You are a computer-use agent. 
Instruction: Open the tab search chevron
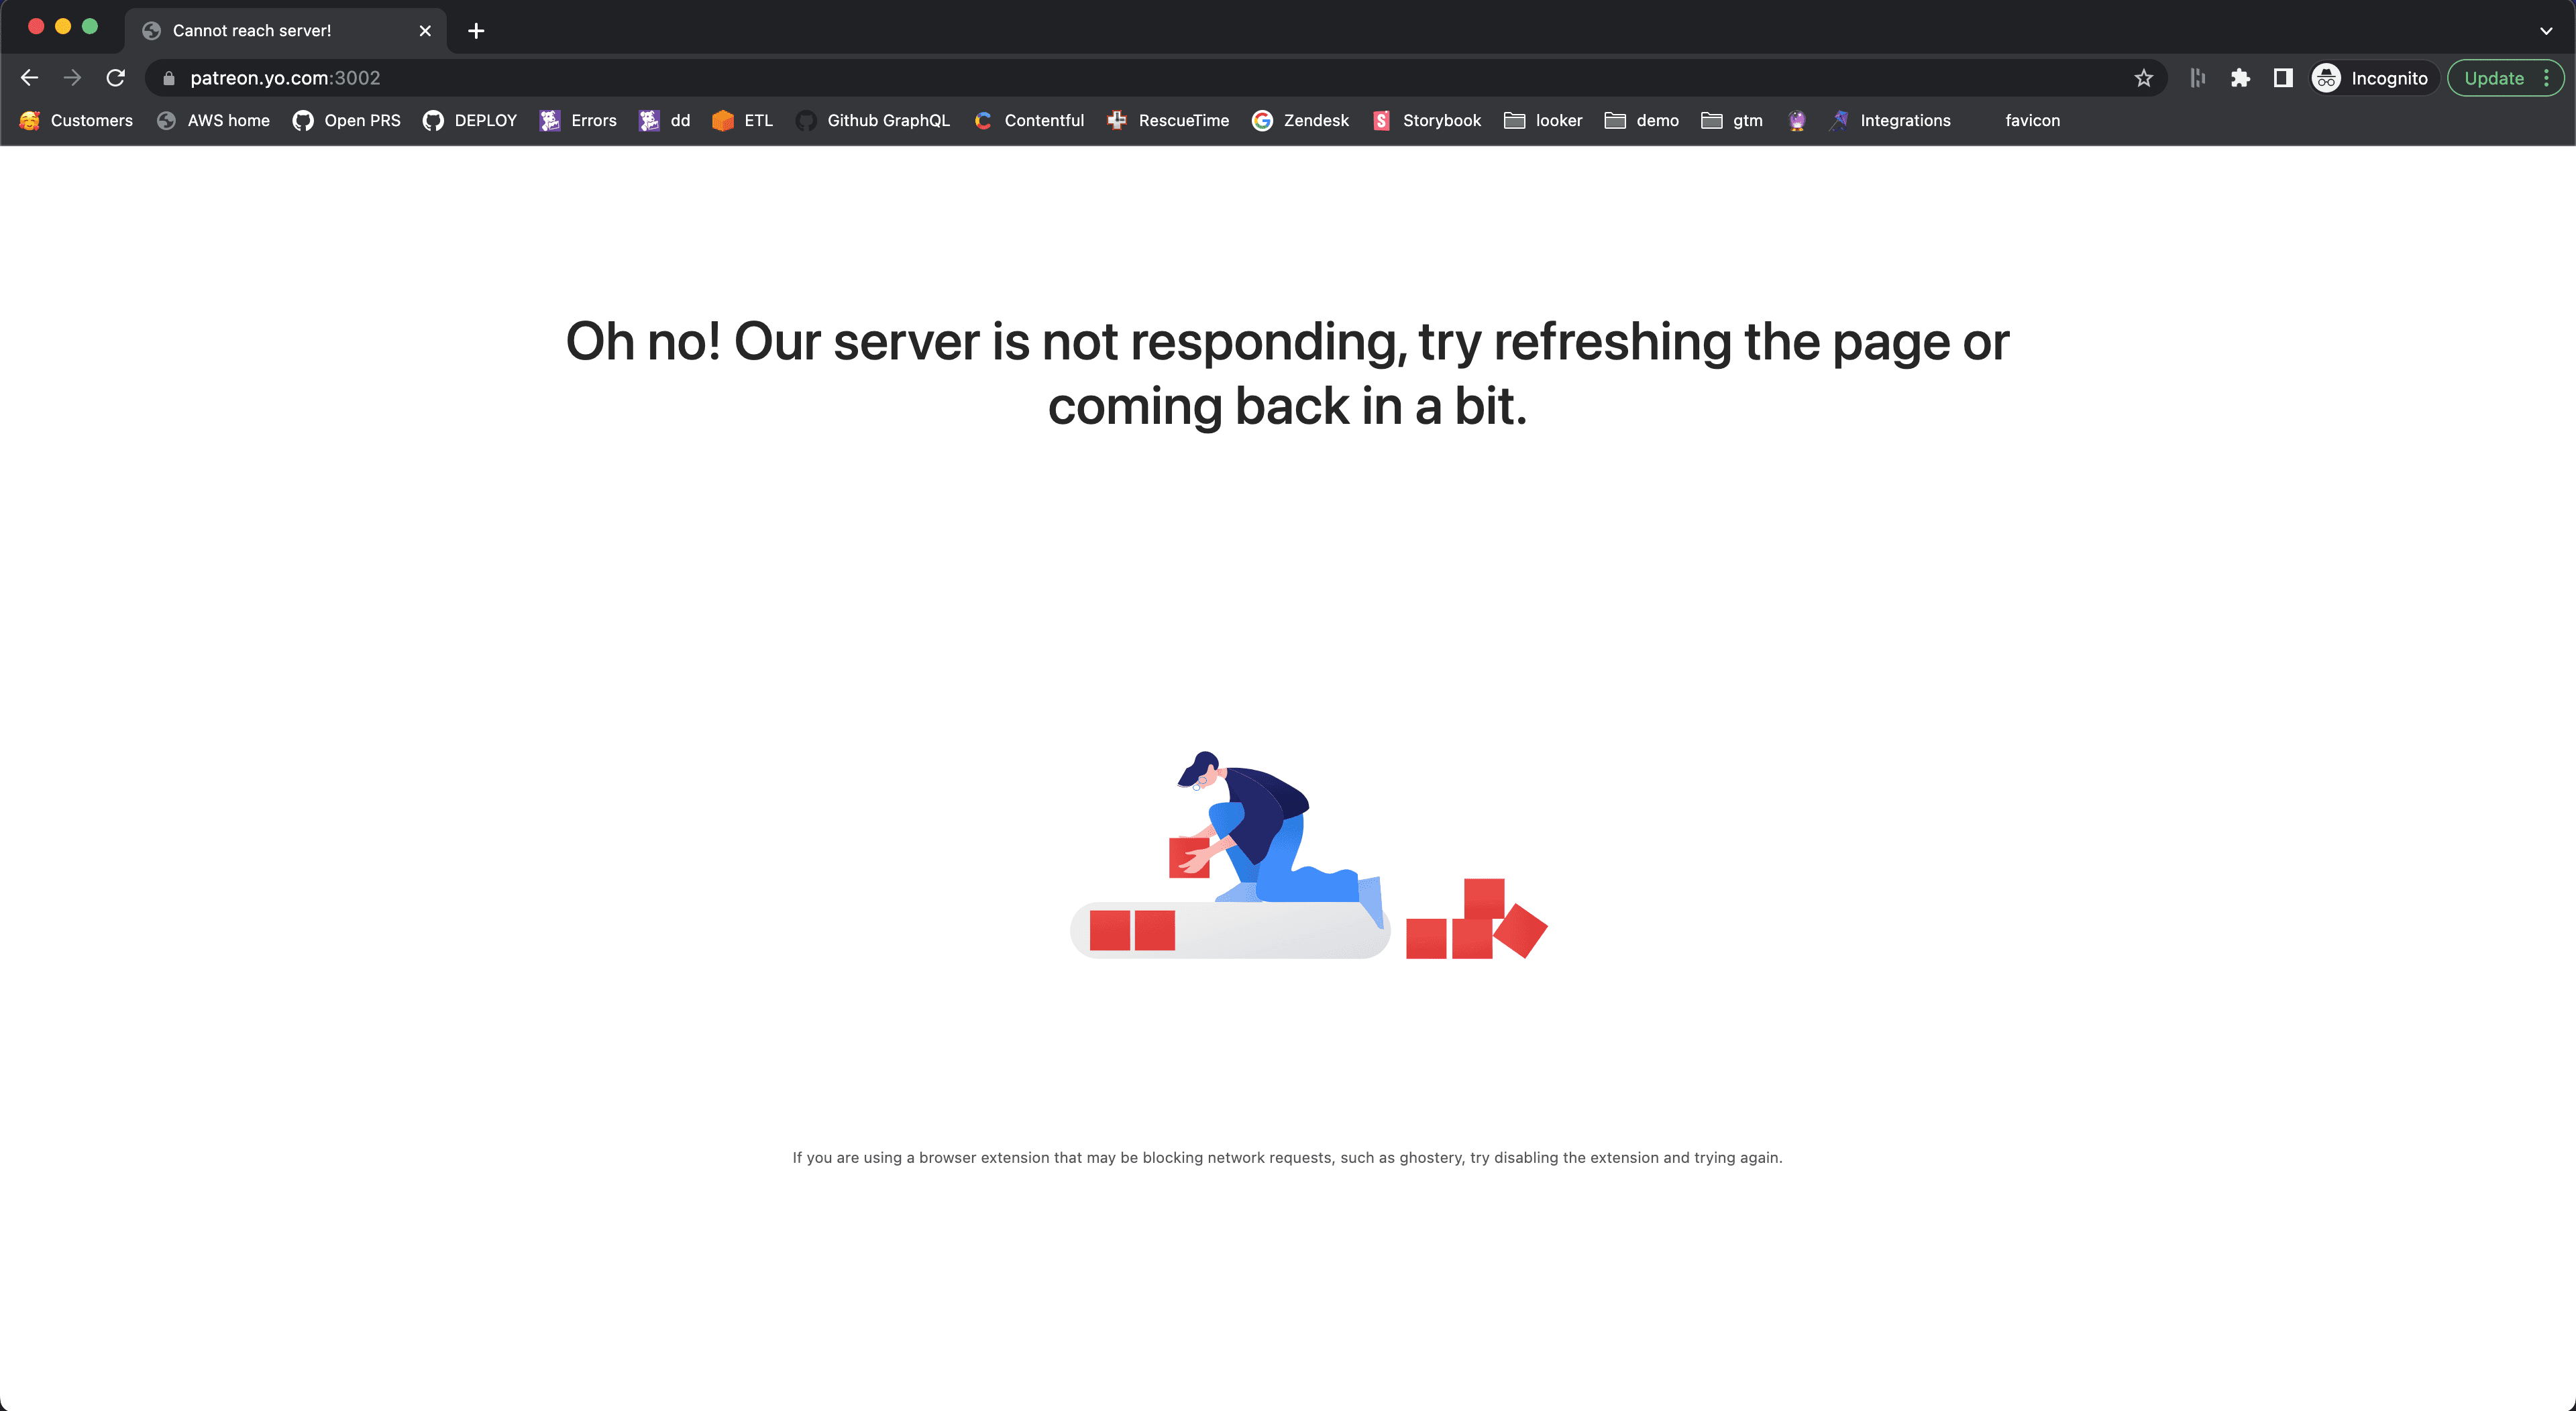coord(2545,31)
